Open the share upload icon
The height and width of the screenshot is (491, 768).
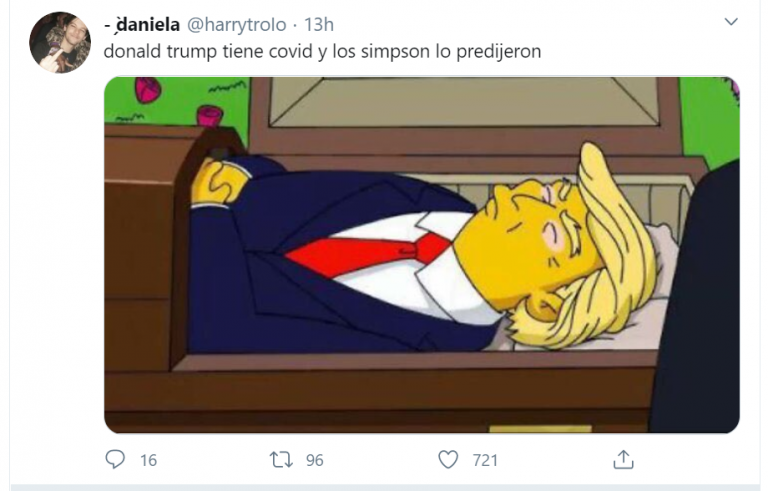click(623, 460)
